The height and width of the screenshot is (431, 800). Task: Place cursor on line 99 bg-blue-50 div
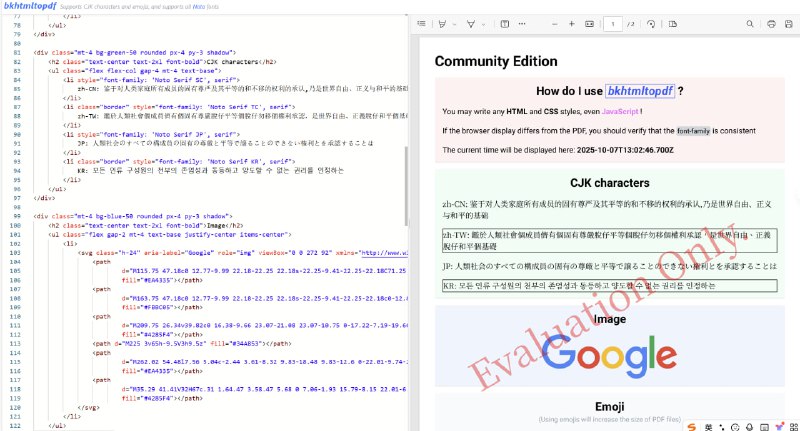coord(133,216)
